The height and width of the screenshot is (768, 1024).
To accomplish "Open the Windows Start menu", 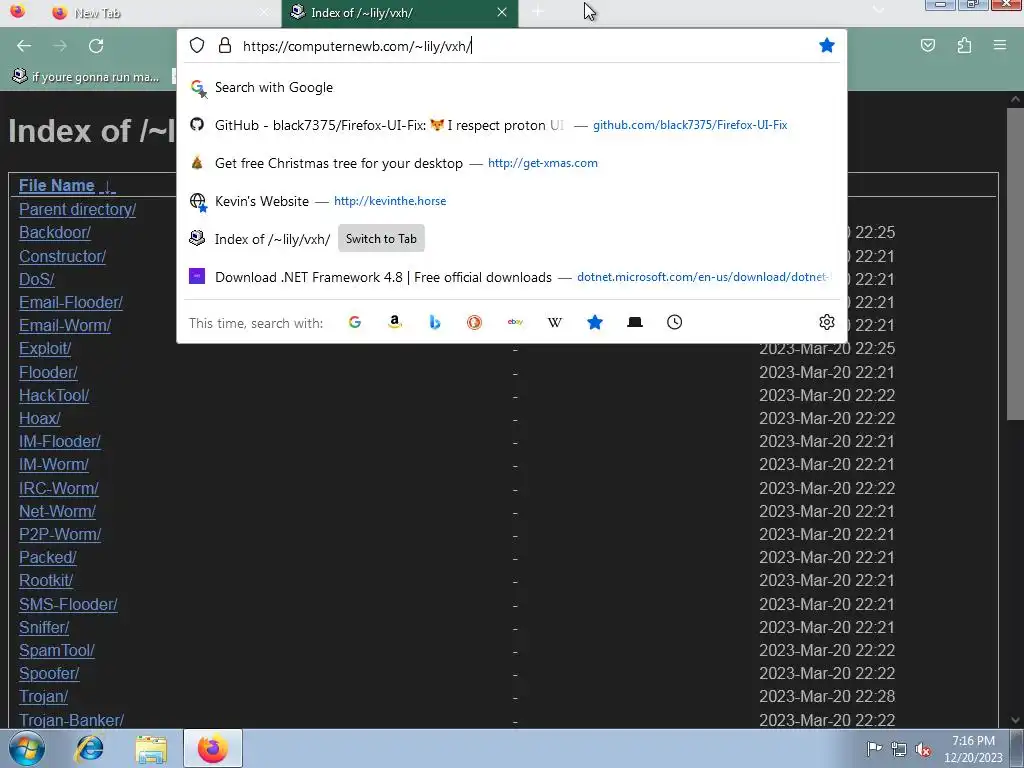I will point(26,748).
